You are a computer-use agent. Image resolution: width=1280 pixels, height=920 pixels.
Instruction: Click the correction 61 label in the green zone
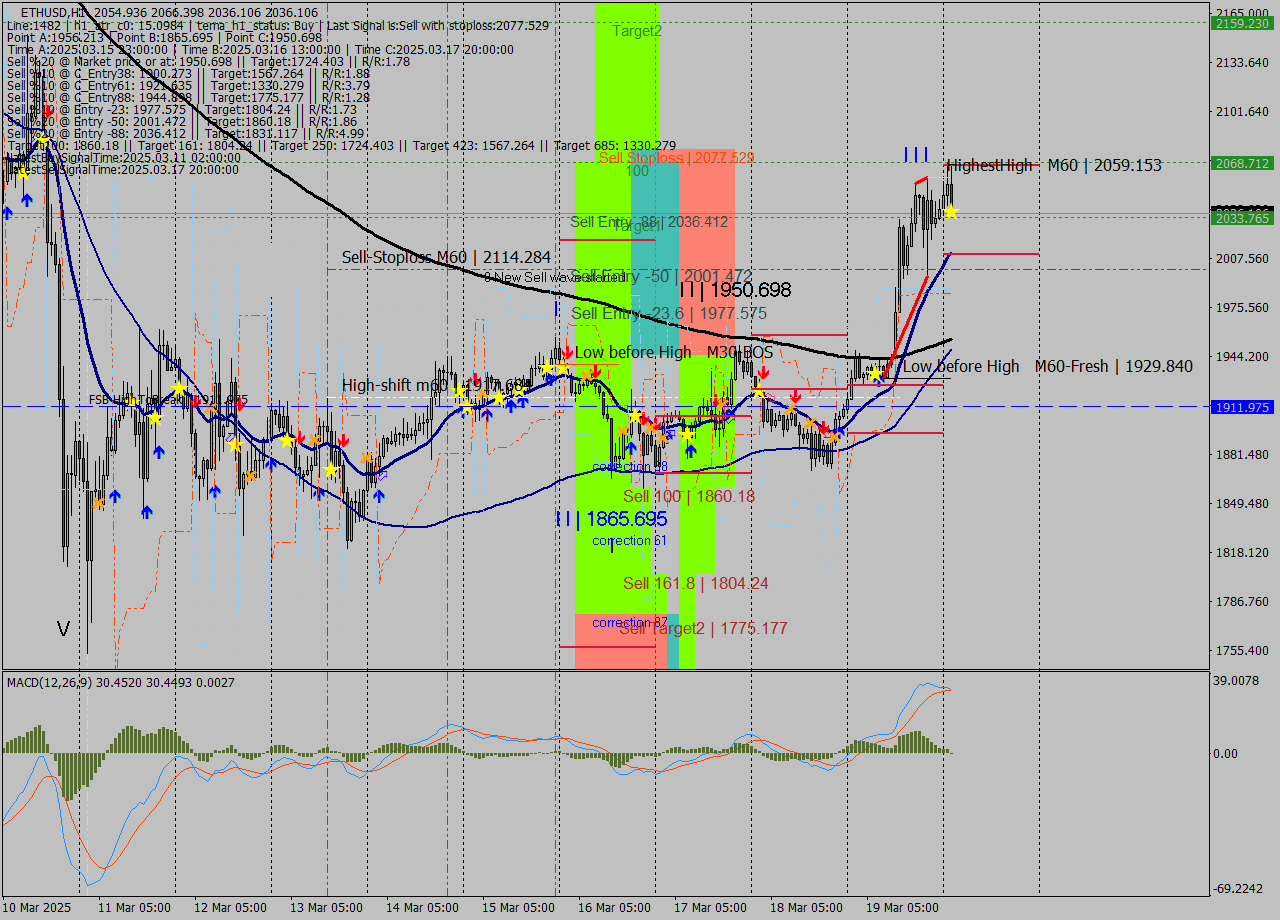pos(628,540)
